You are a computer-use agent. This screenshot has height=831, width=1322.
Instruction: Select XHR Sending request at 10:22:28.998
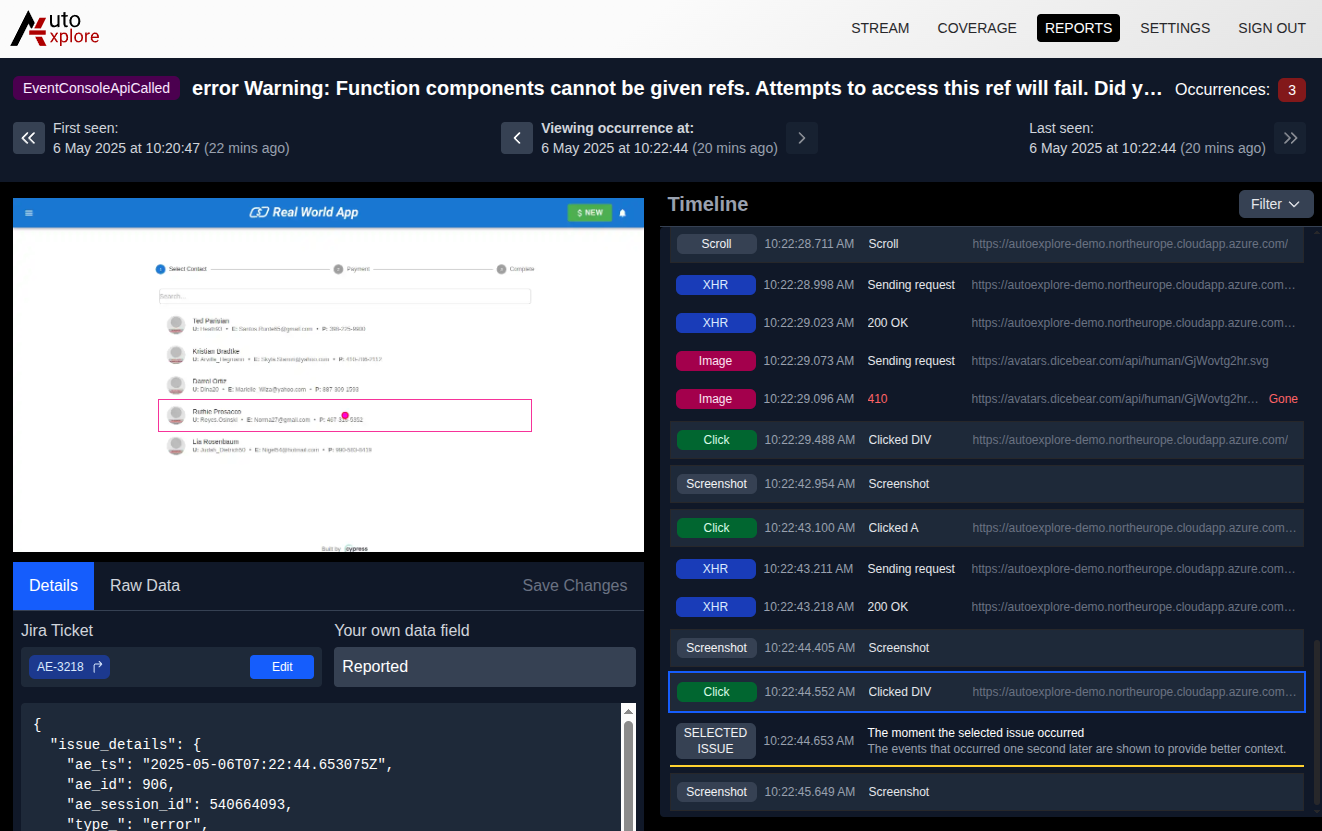coord(986,285)
